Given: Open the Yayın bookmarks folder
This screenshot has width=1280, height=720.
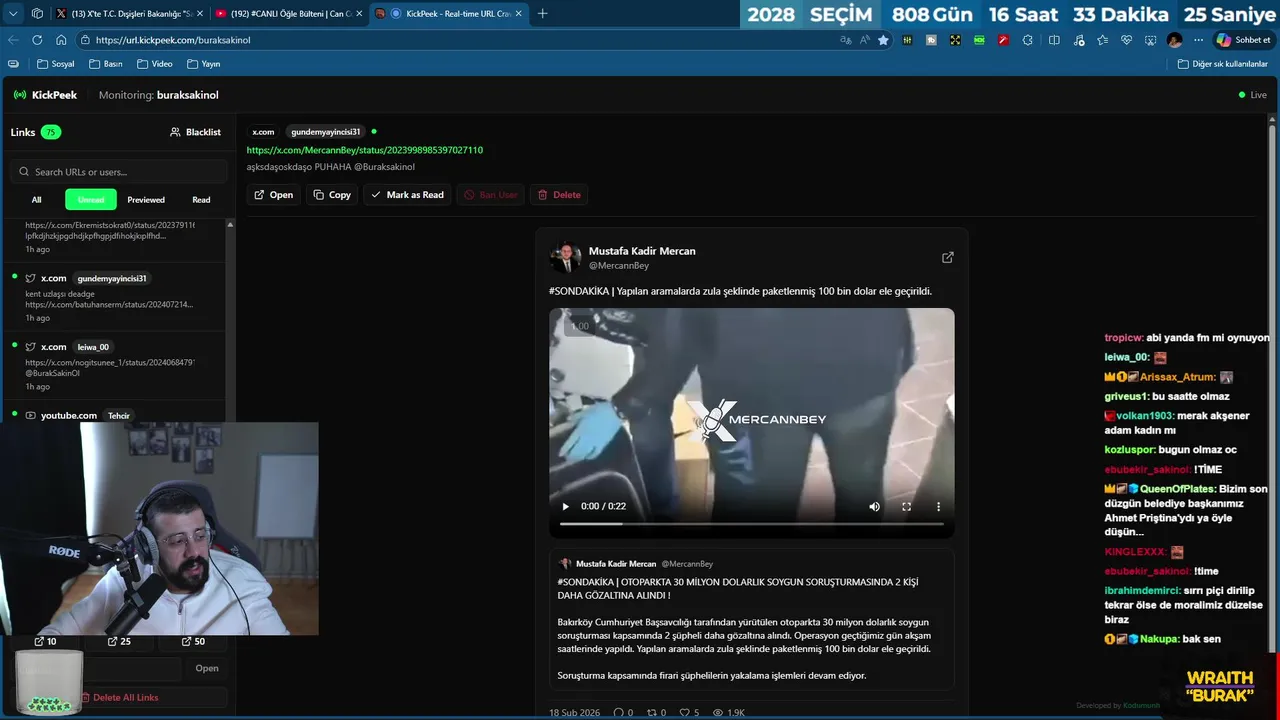Looking at the screenshot, I should point(204,64).
